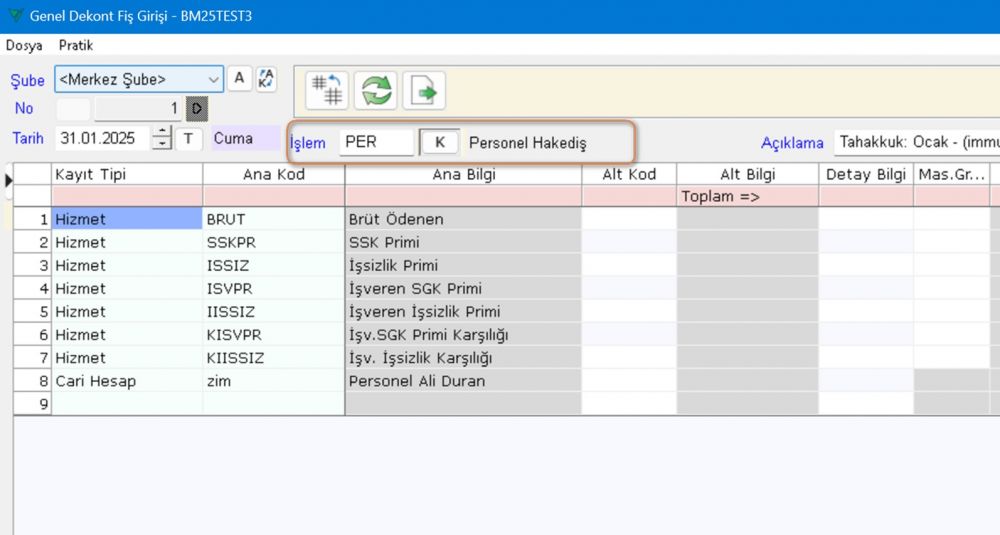Click the Kayıt Tipi column header
The width and height of the screenshot is (1000, 535).
[x=127, y=174]
